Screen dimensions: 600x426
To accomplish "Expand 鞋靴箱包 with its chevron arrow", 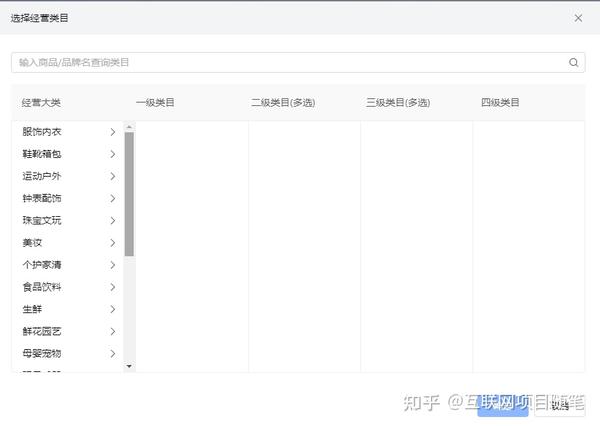I will pos(112,154).
